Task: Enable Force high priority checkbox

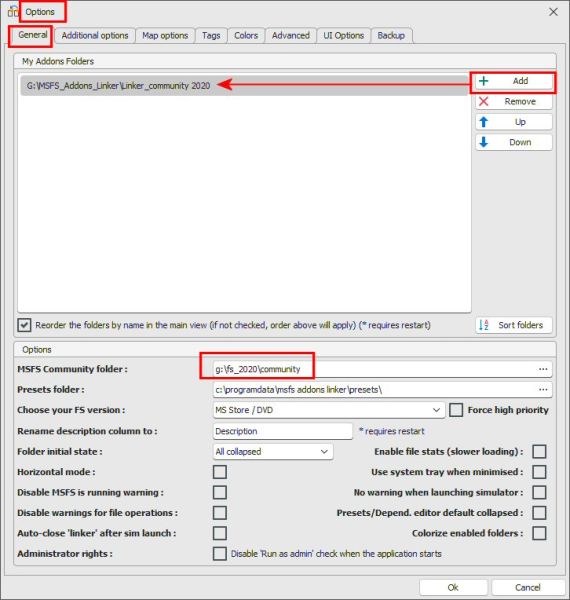Action: pyautogui.click(x=456, y=410)
